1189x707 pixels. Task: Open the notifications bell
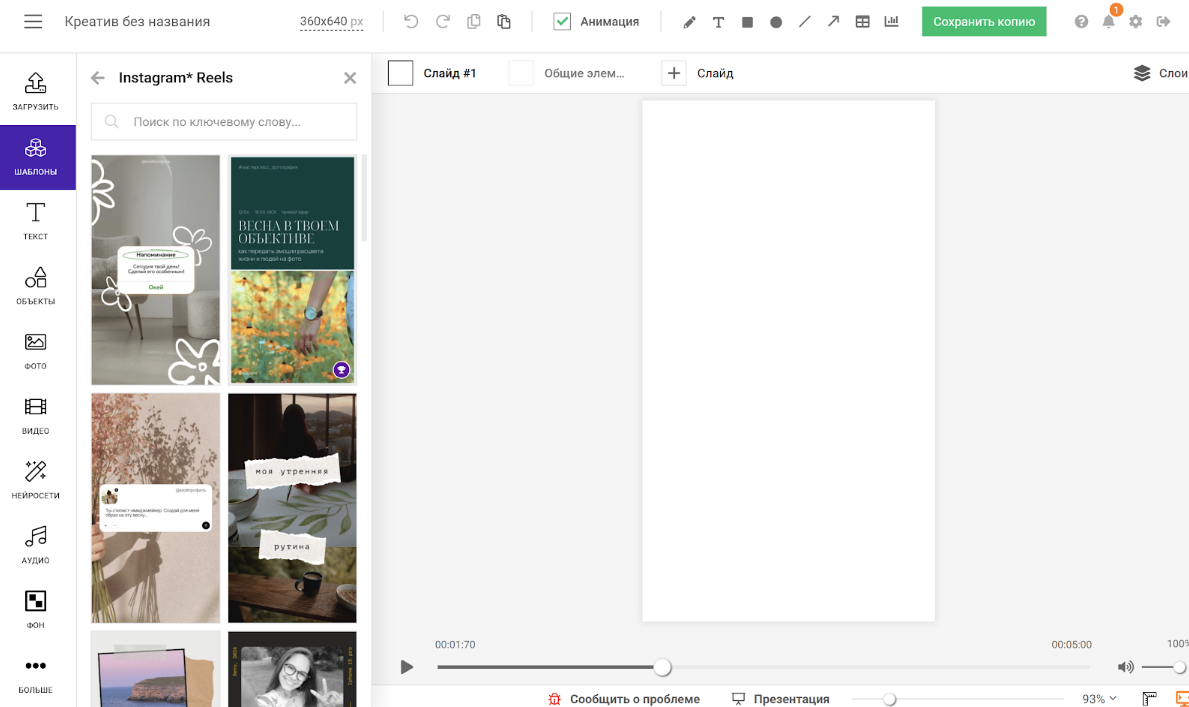[x=1108, y=22]
